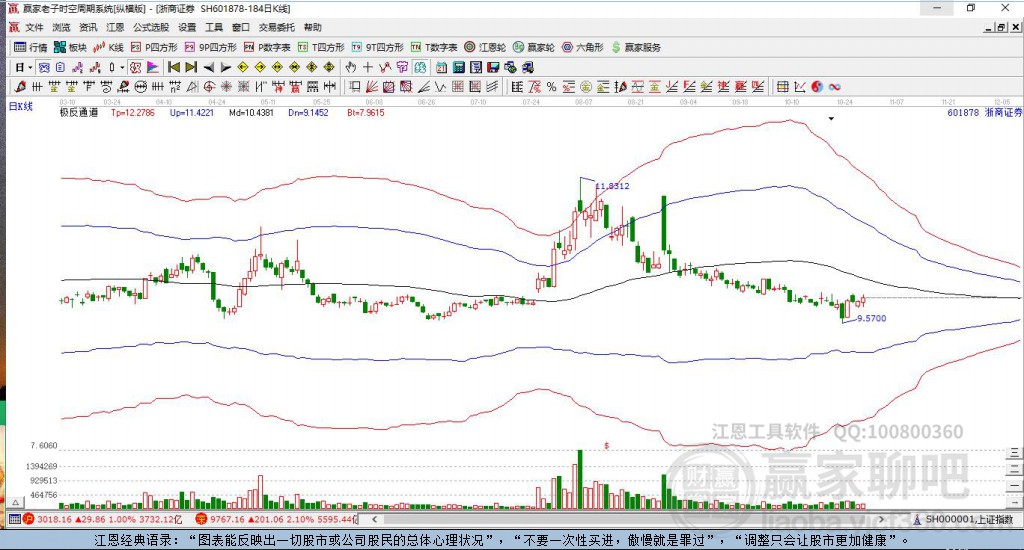Click the horizontal scrollbar right arrow
This screenshot has height=550, width=1024.
(881, 519)
